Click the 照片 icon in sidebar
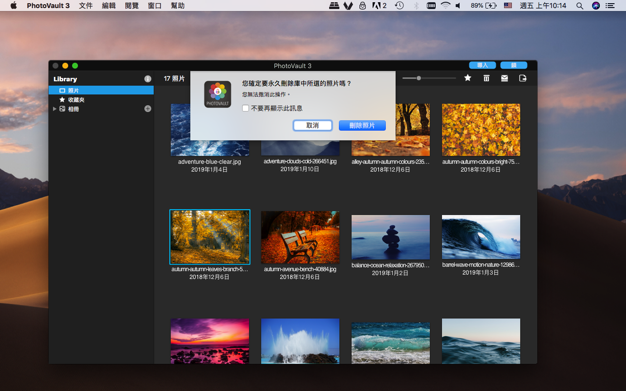The width and height of the screenshot is (626, 391). [62, 91]
